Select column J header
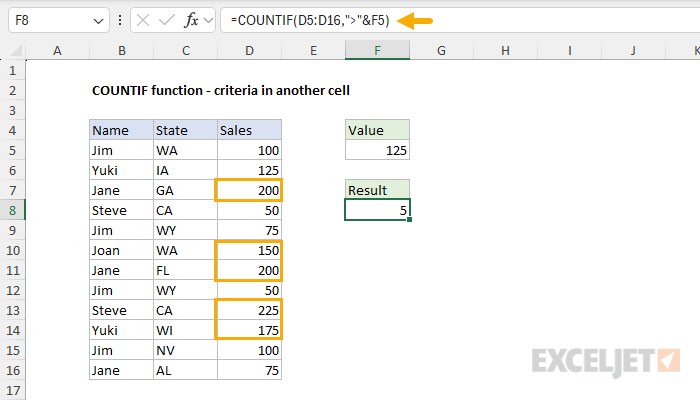 coord(633,50)
